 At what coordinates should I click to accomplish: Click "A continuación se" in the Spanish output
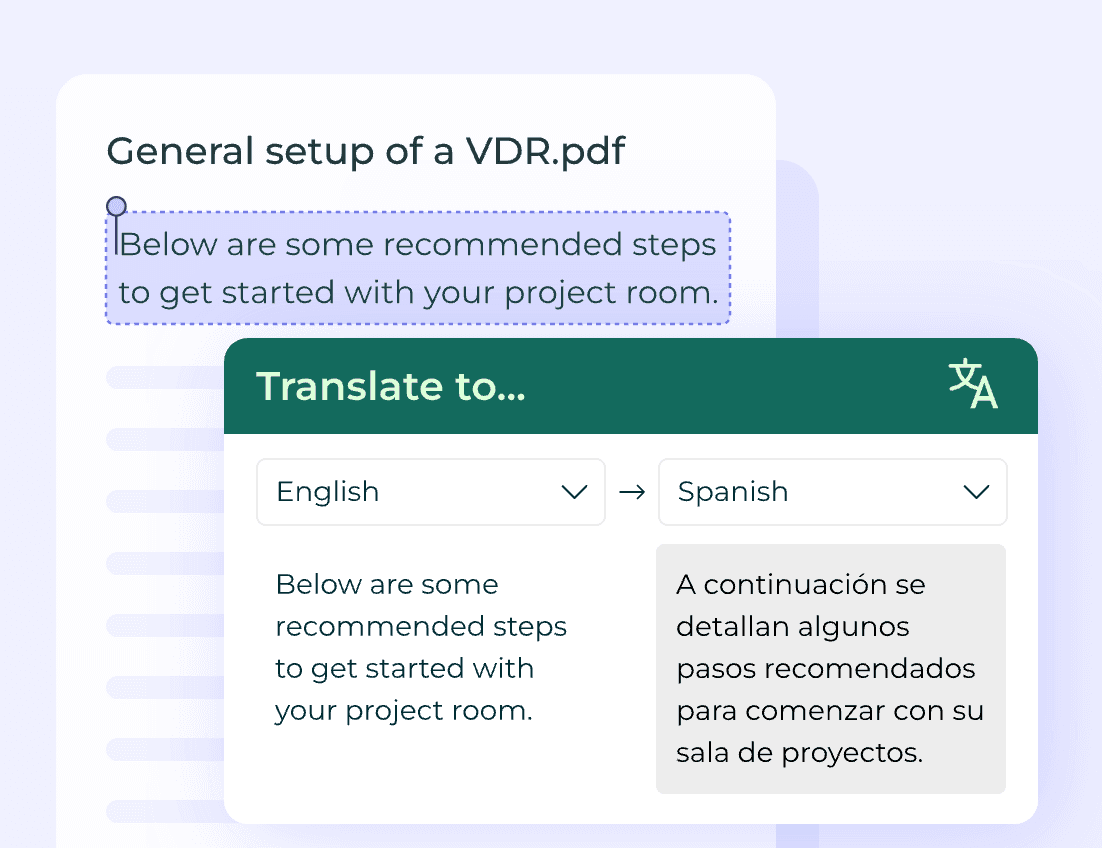[800, 584]
